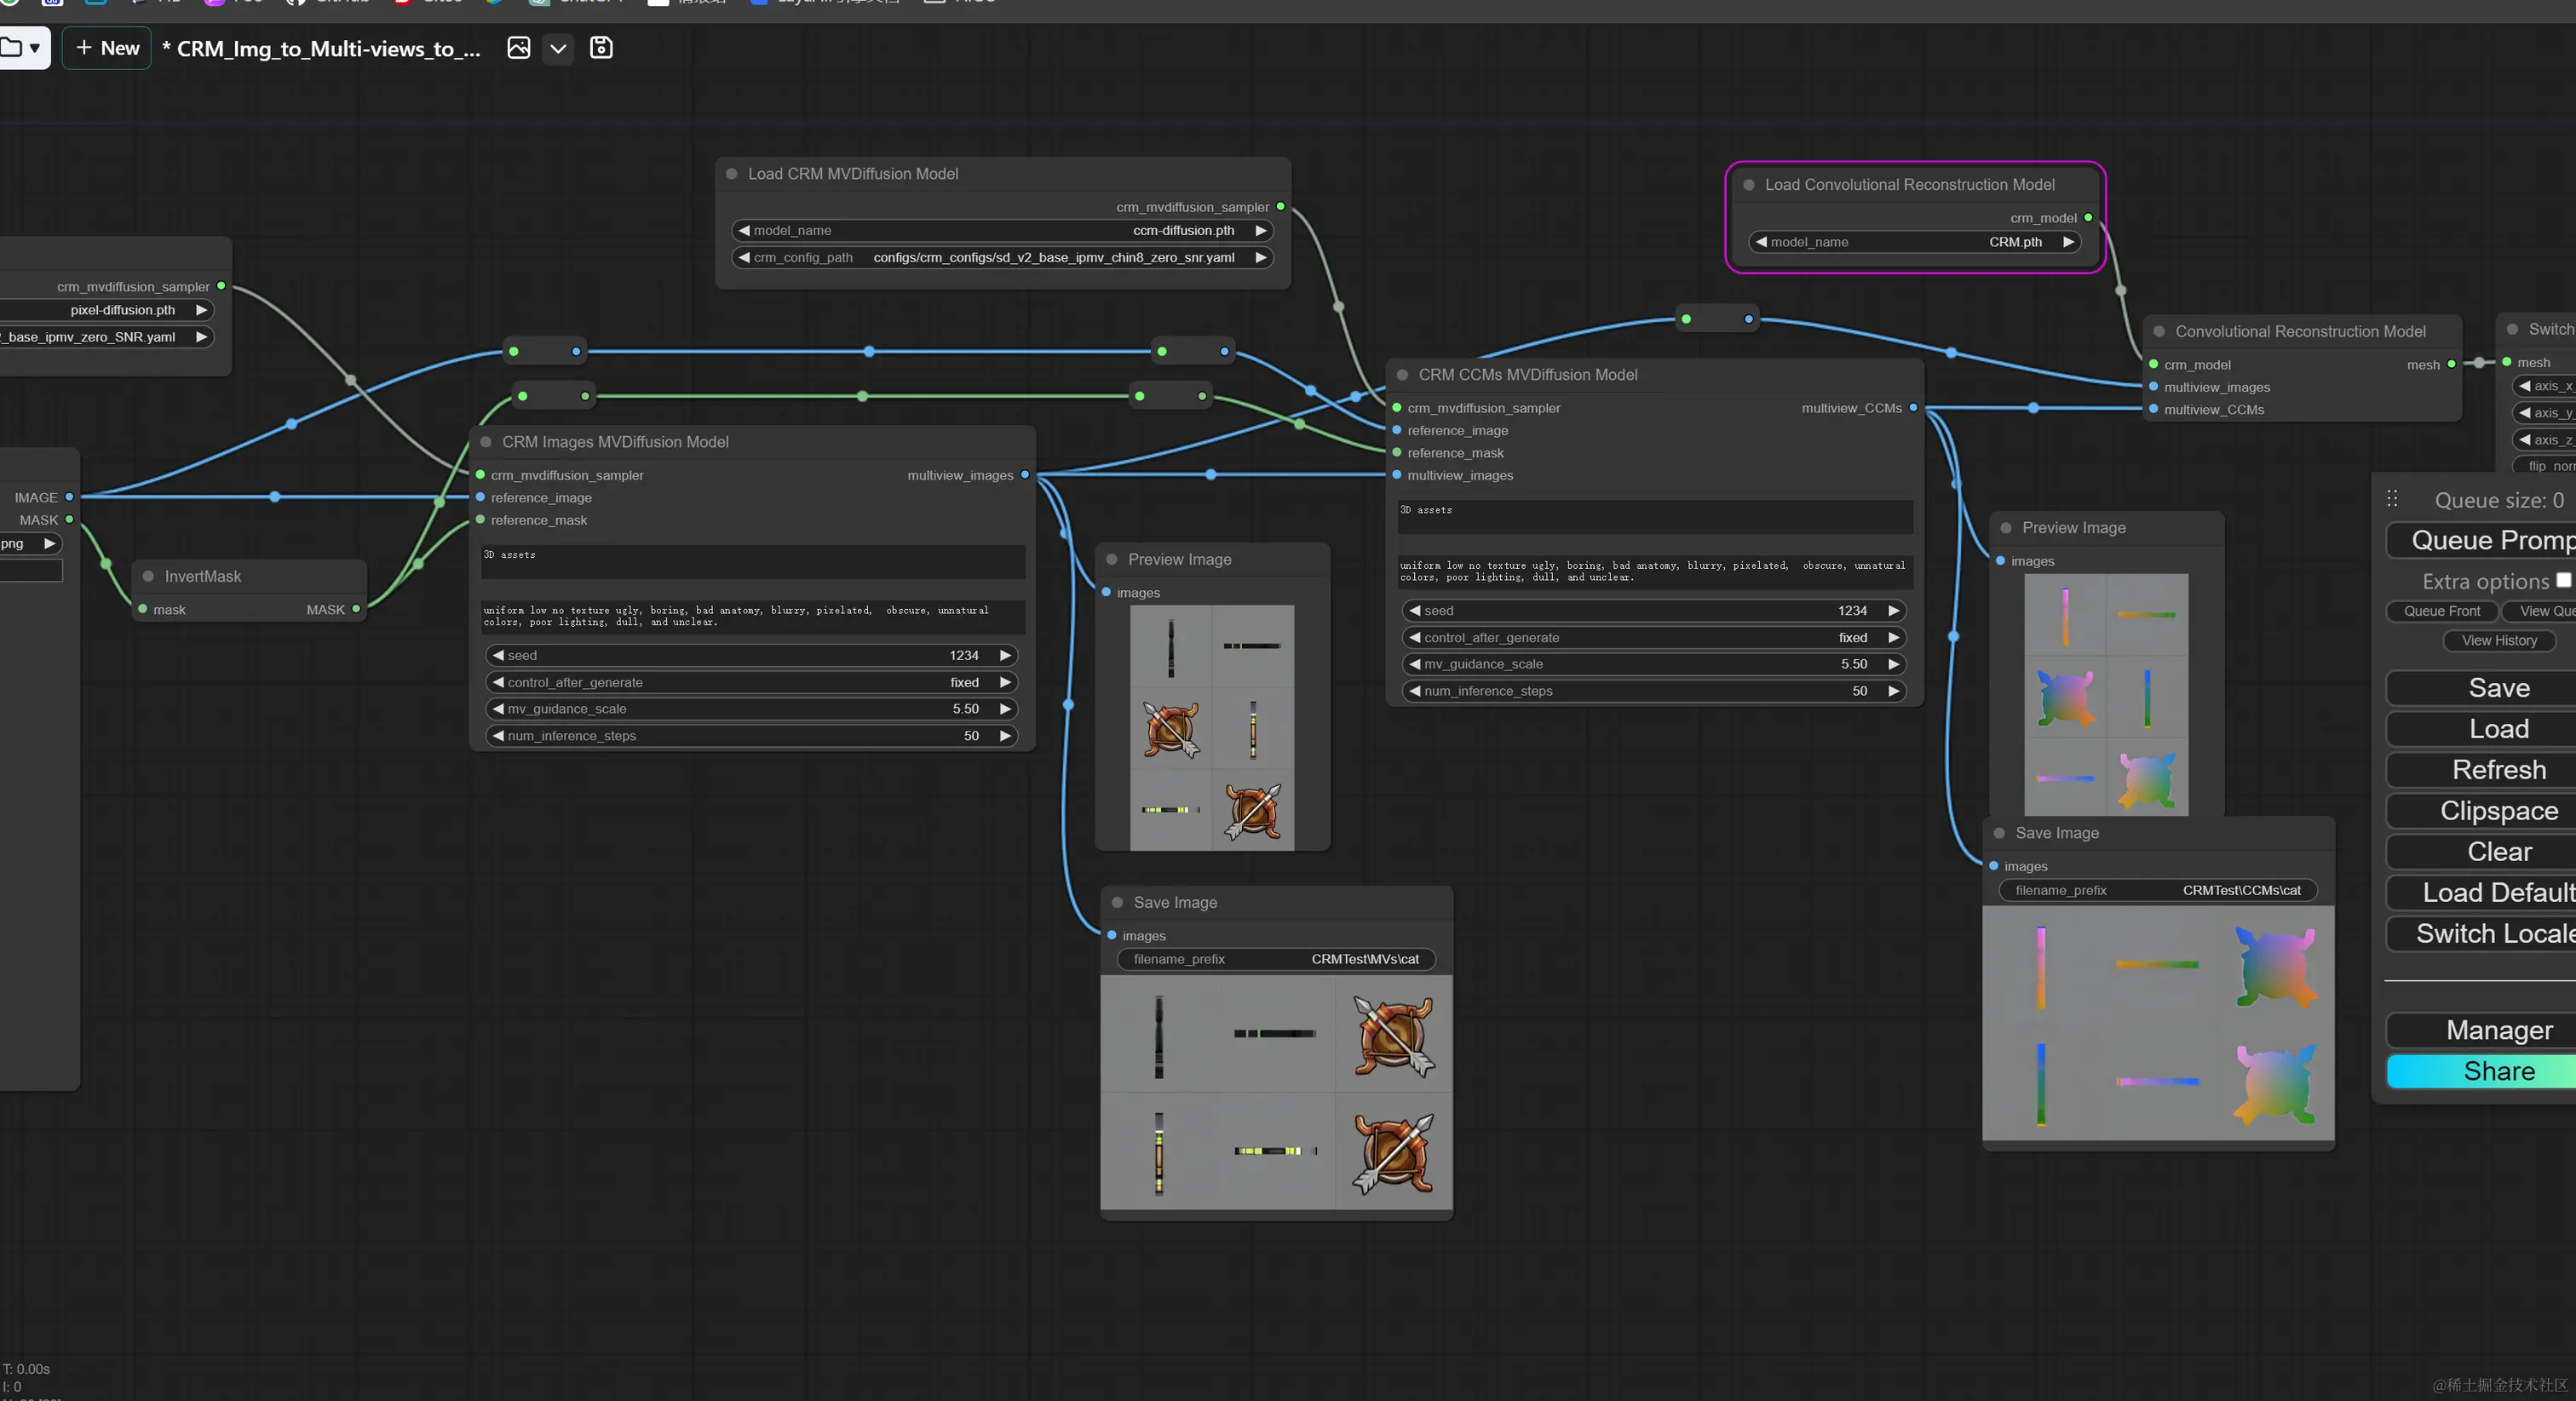
Task: Click the shield thumbnail in the Save Image node
Action: click(x=1393, y=1036)
